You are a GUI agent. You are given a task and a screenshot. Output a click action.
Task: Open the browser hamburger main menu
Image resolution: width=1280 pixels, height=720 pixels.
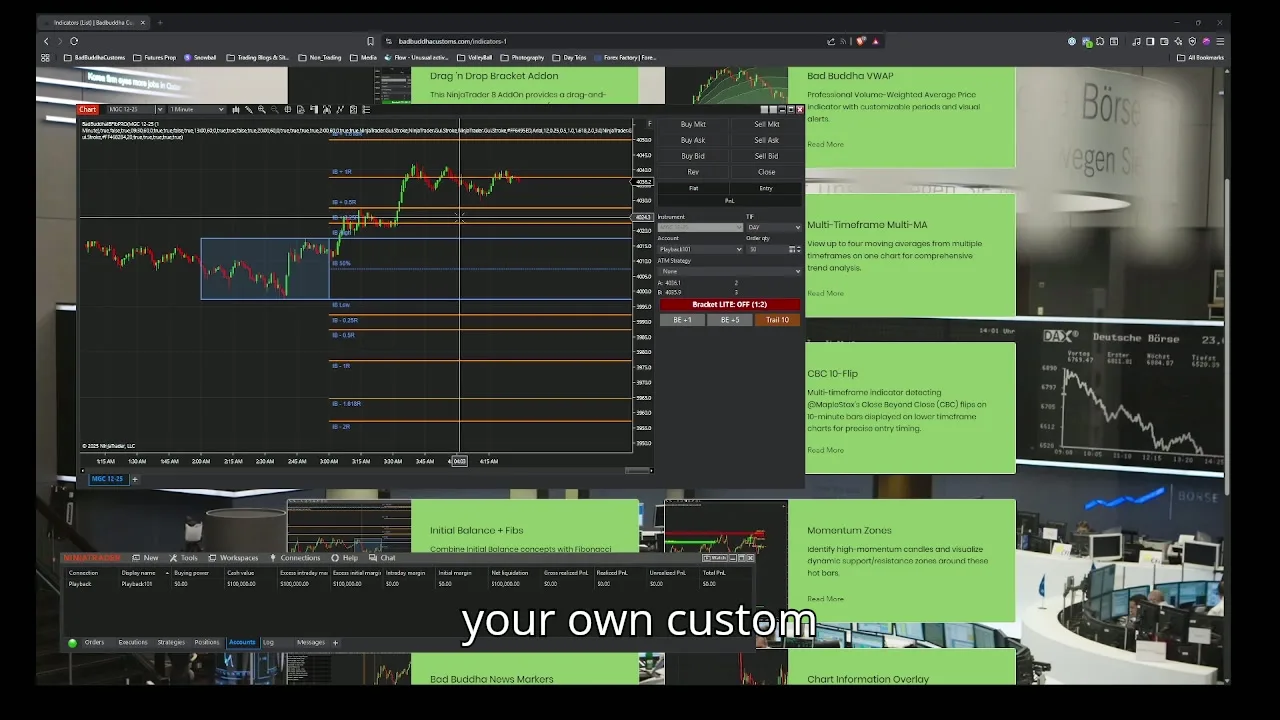tap(1220, 41)
